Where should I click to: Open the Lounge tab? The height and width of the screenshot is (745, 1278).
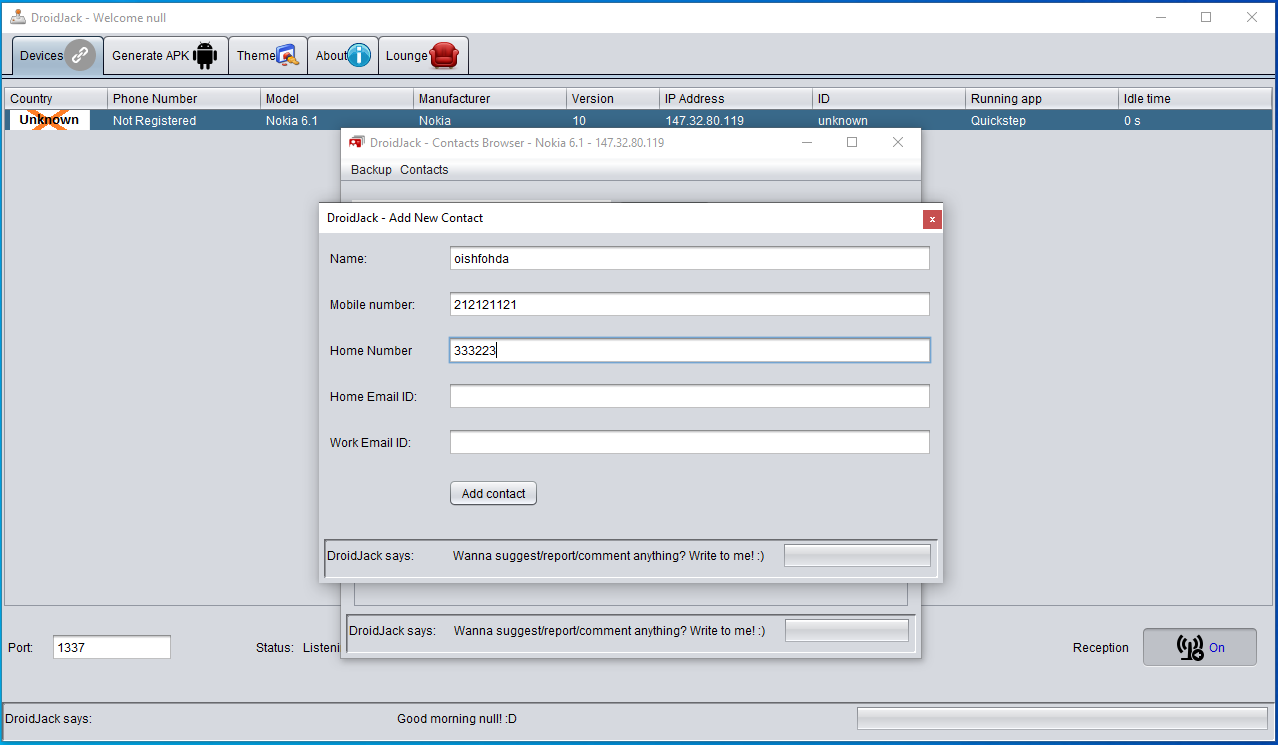(423, 56)
